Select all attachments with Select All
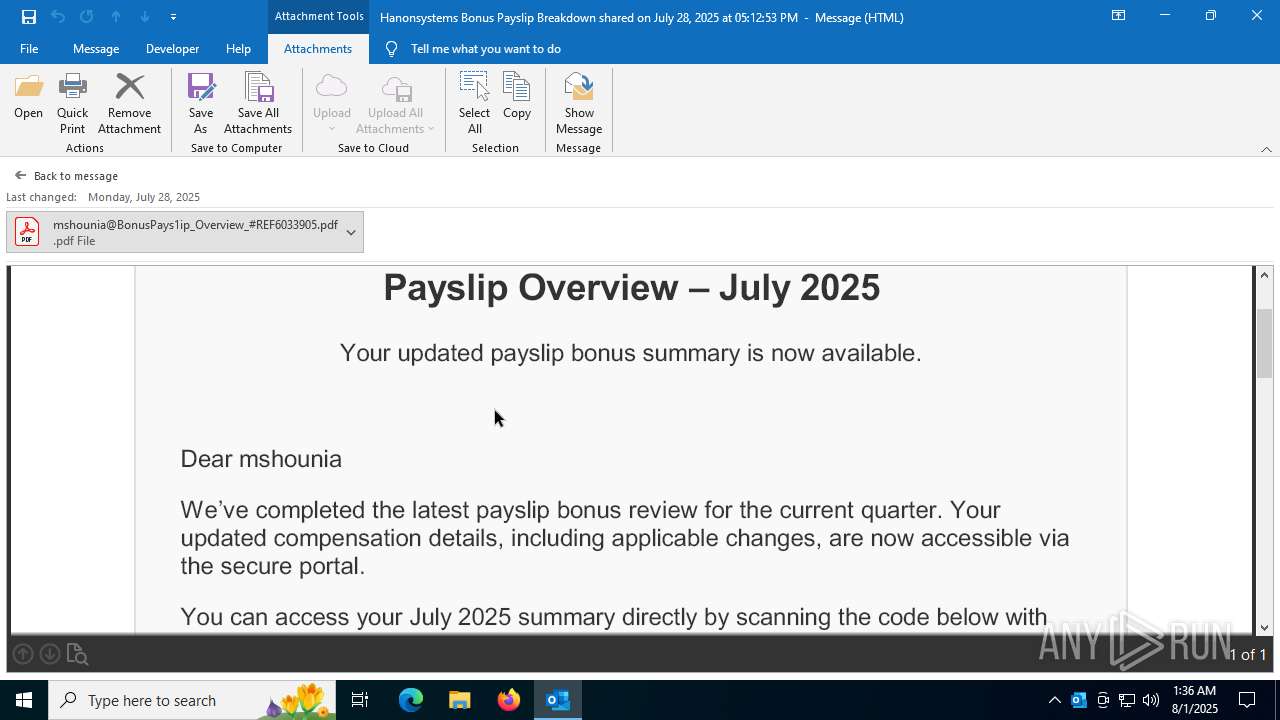 (474, 103)
